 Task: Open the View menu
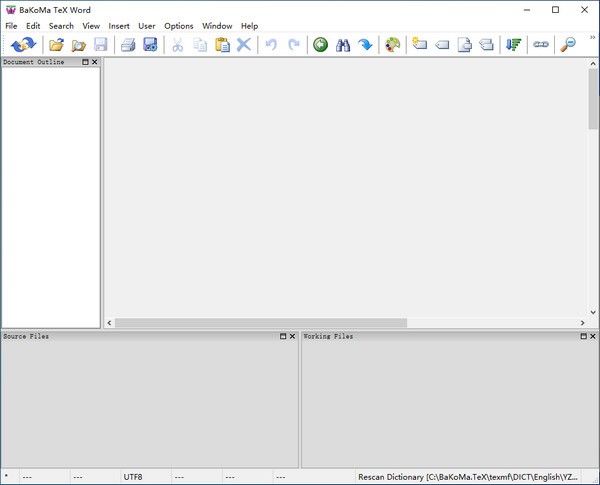point(91,26)
